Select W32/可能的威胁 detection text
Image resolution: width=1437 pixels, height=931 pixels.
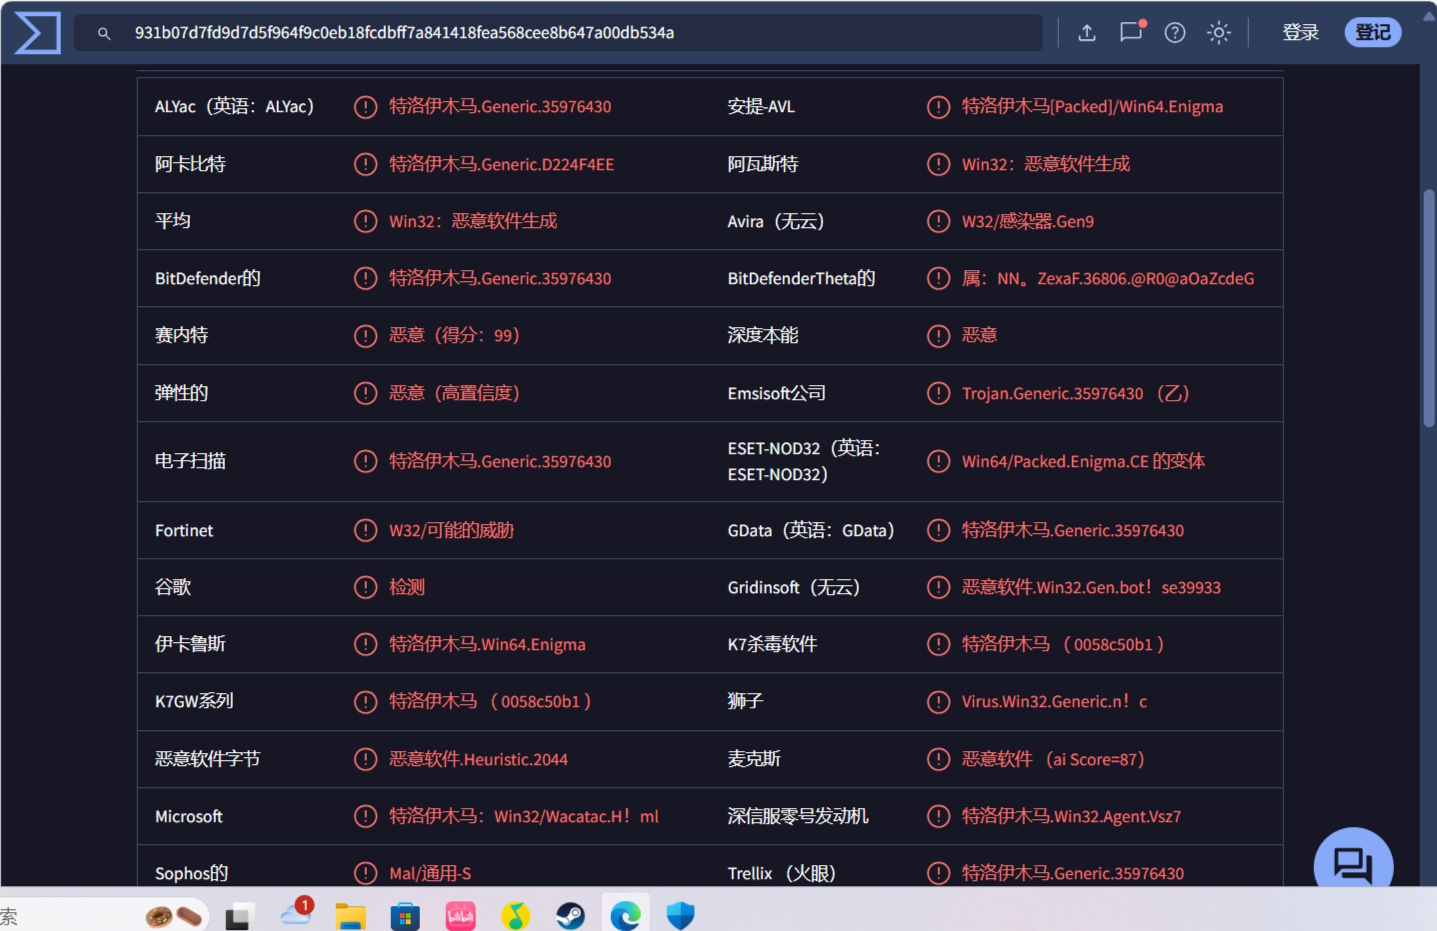tap(451, 530)
